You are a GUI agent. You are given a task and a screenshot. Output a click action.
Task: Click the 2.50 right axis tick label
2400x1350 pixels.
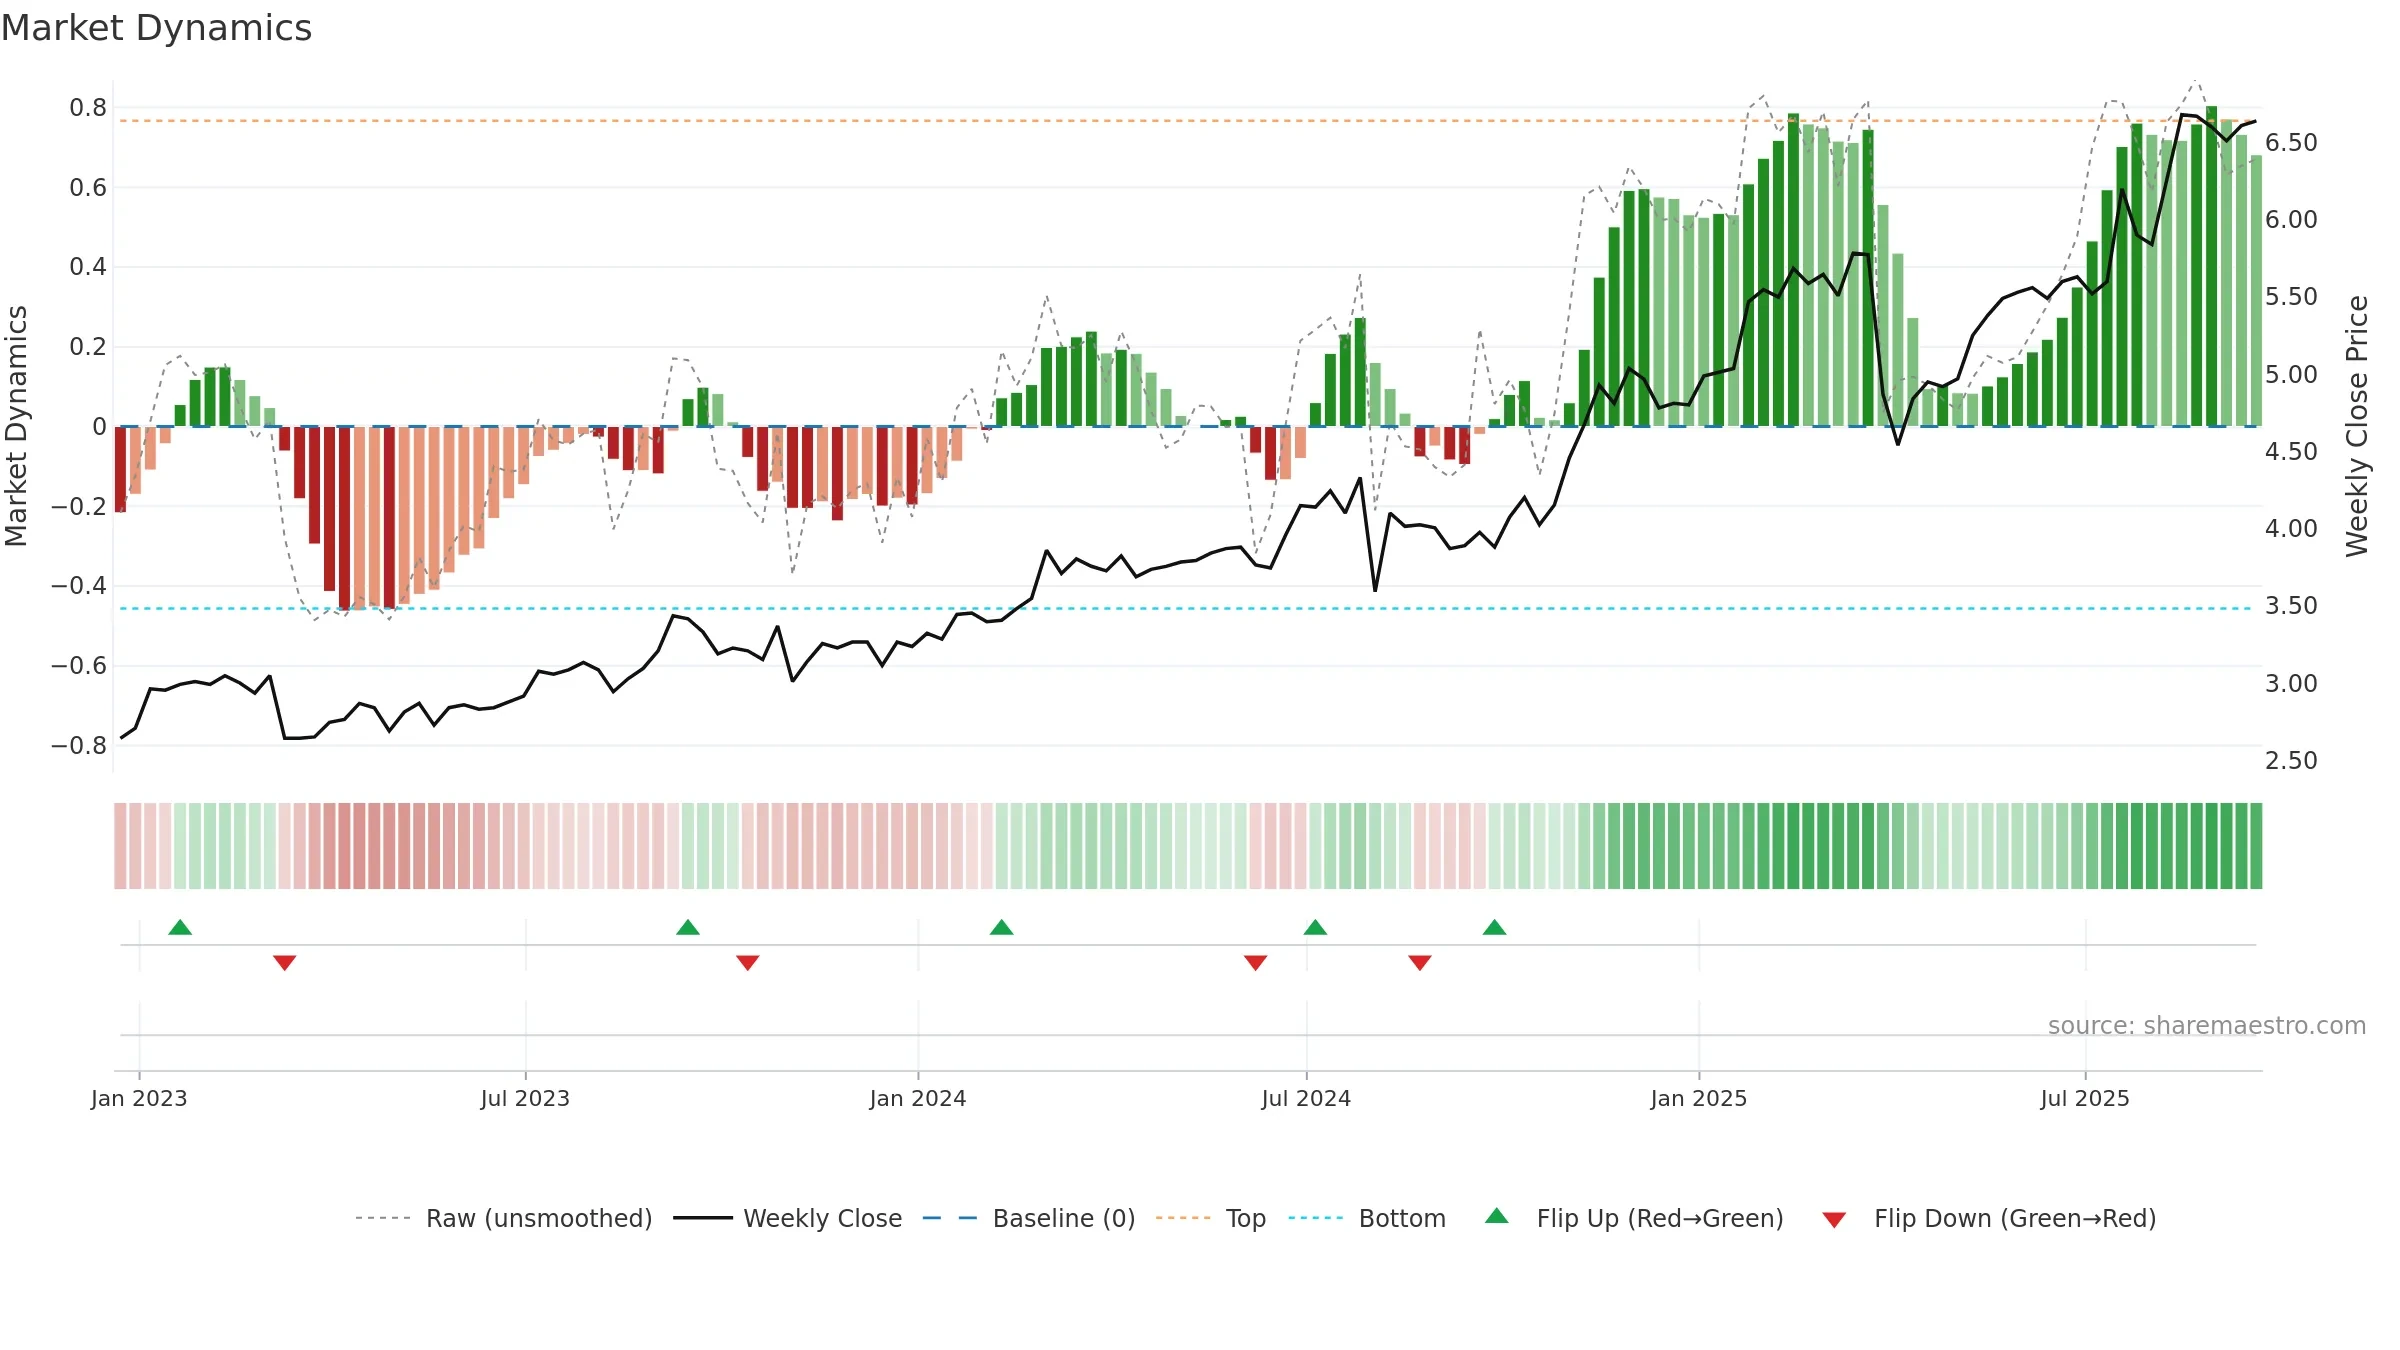[x=2291, y=760]
